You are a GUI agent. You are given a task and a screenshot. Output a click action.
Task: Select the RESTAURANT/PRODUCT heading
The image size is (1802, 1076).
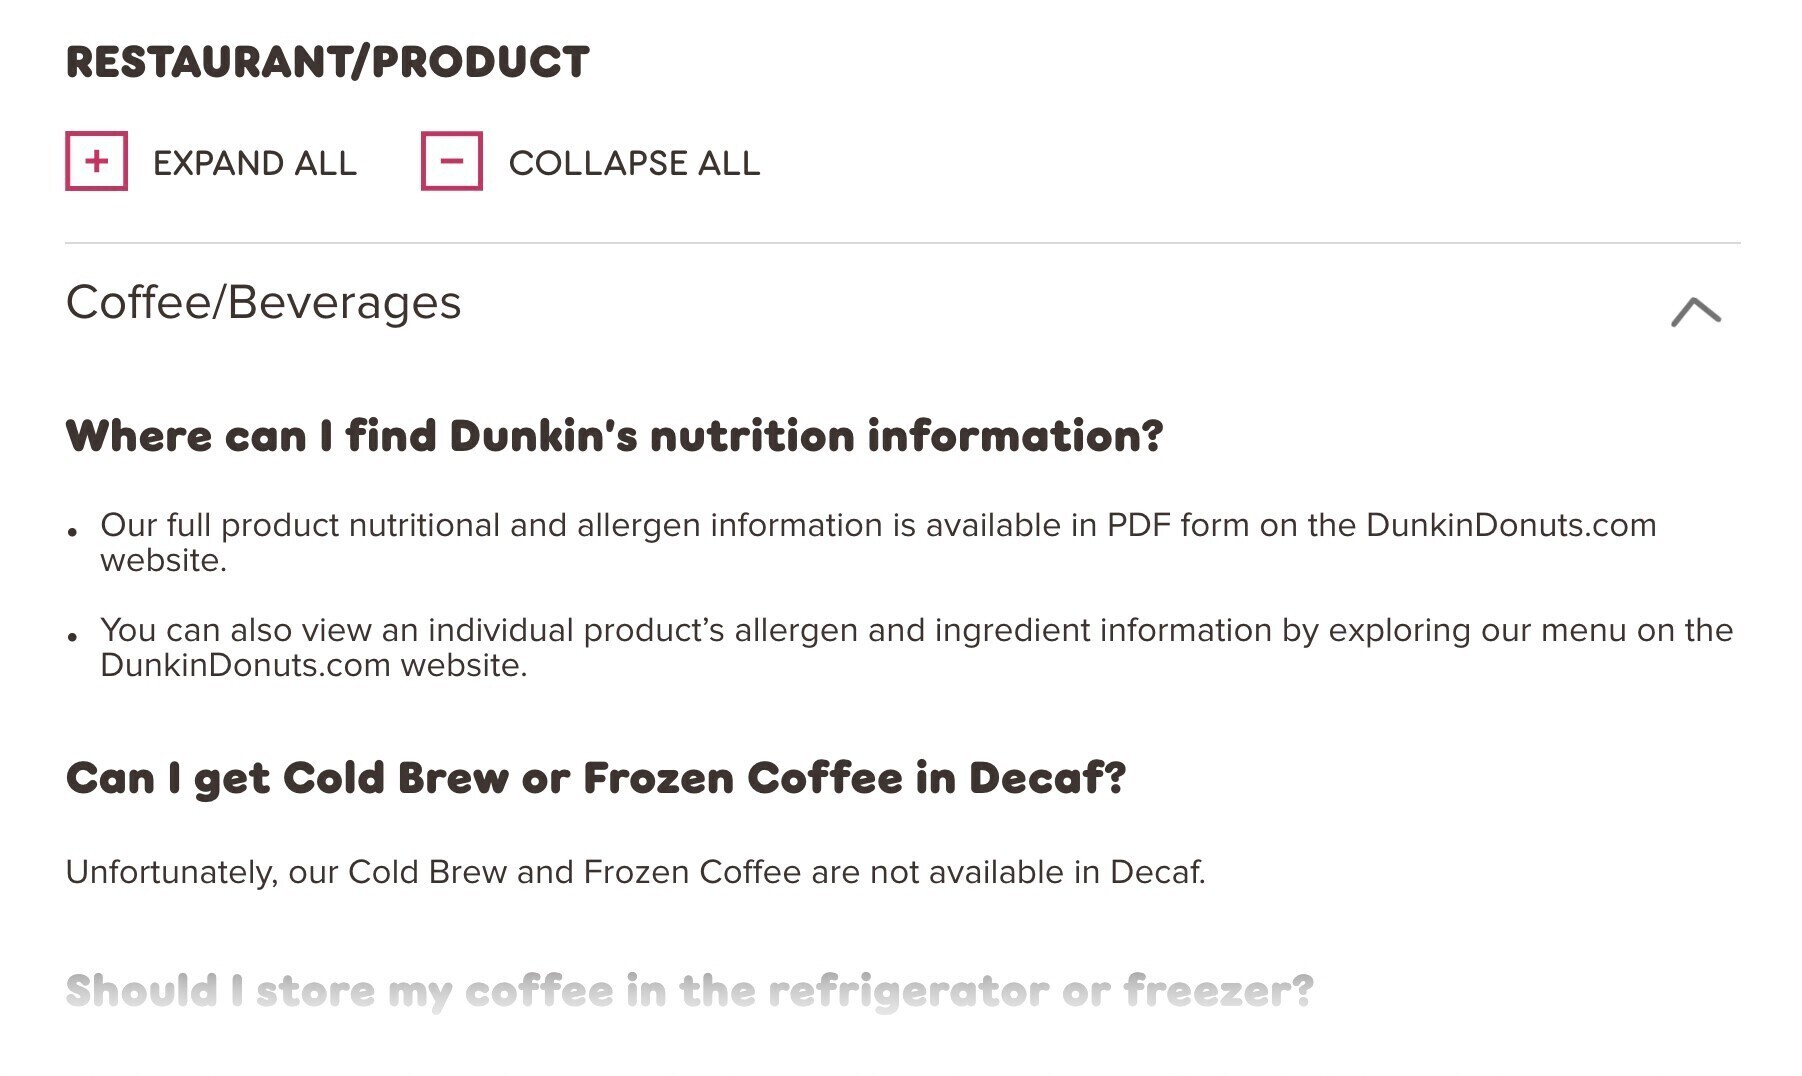pyautogui.click(x=327, y=62)
